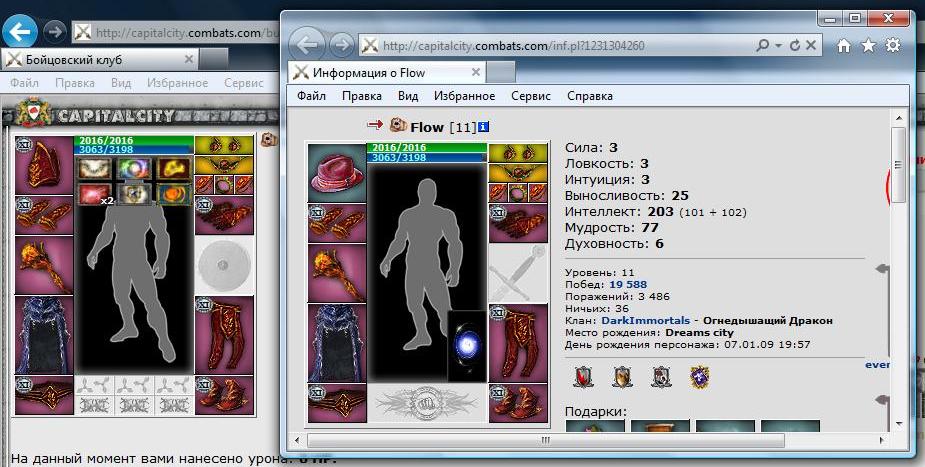Click the grey shield badge in Flow info
Screen dimensions: 925x467
click(x=661, y=377)
